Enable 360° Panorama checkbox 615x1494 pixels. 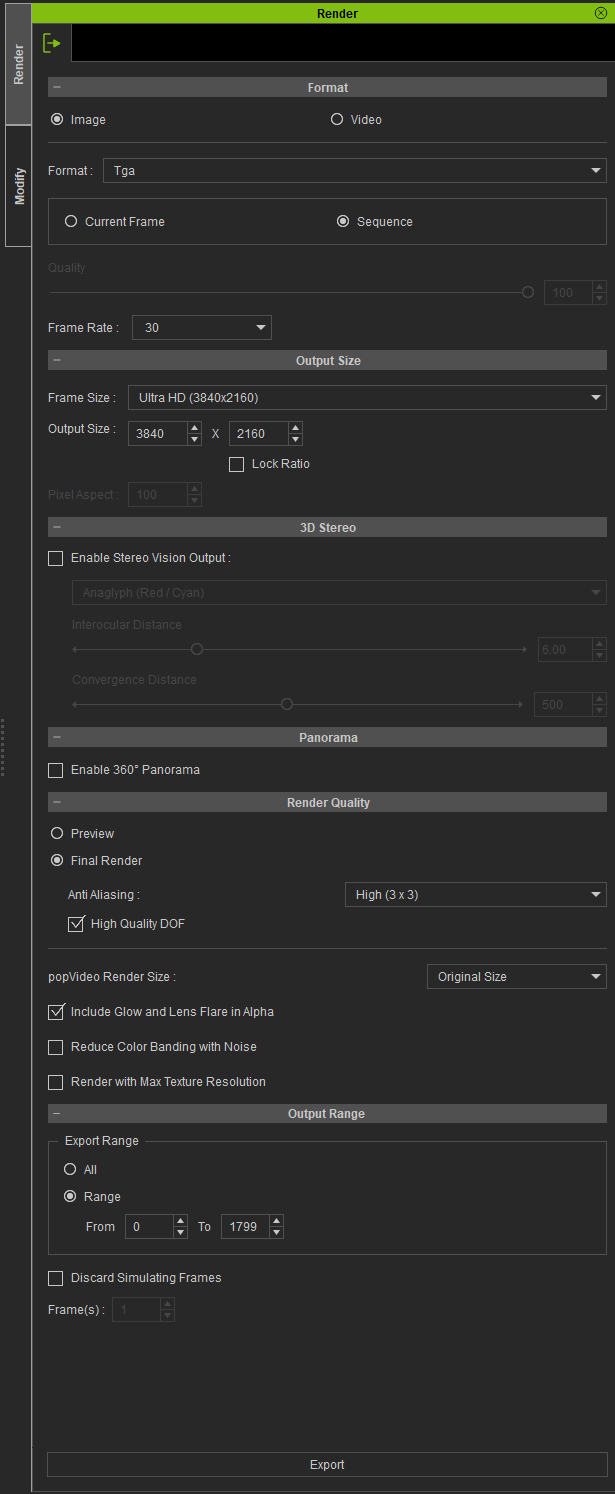[56, 770]
